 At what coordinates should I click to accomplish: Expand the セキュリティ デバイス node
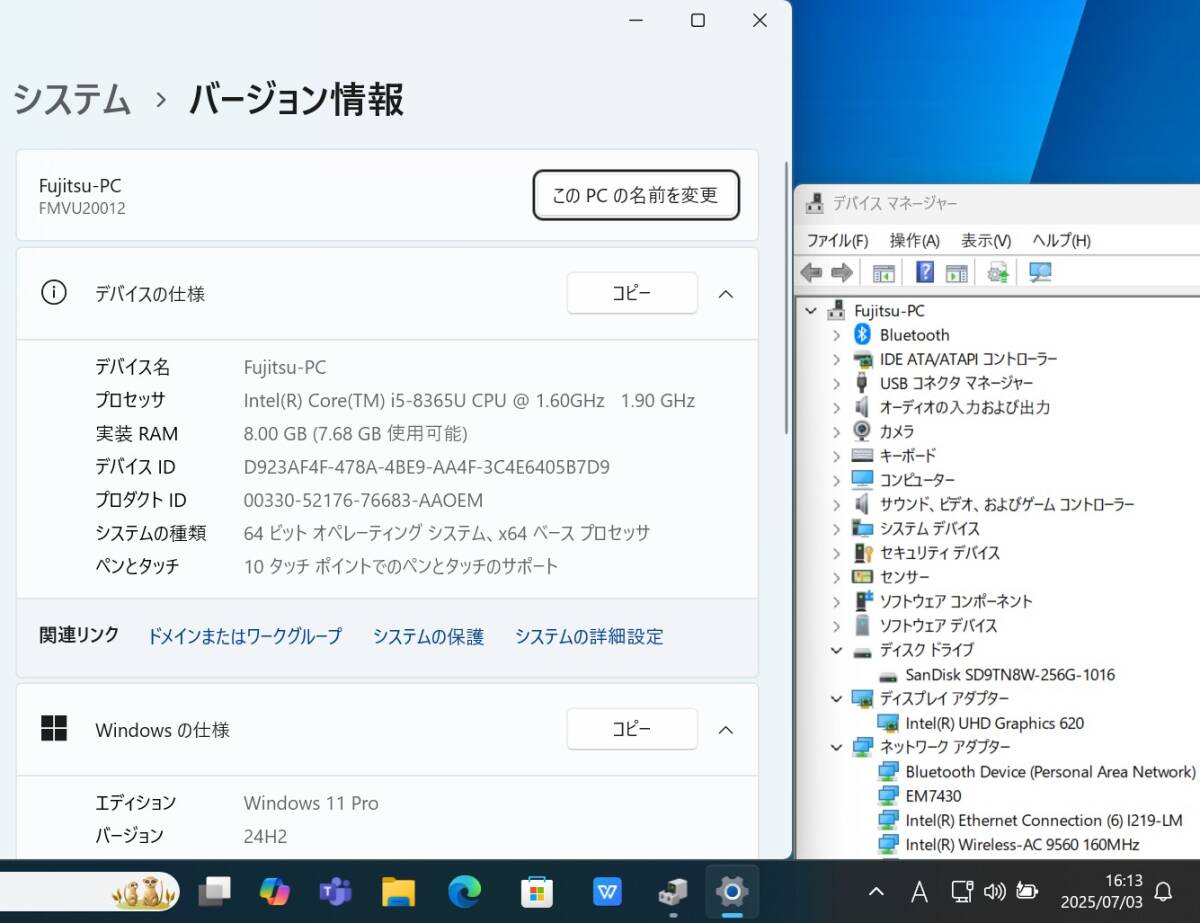tap(837, 553)
